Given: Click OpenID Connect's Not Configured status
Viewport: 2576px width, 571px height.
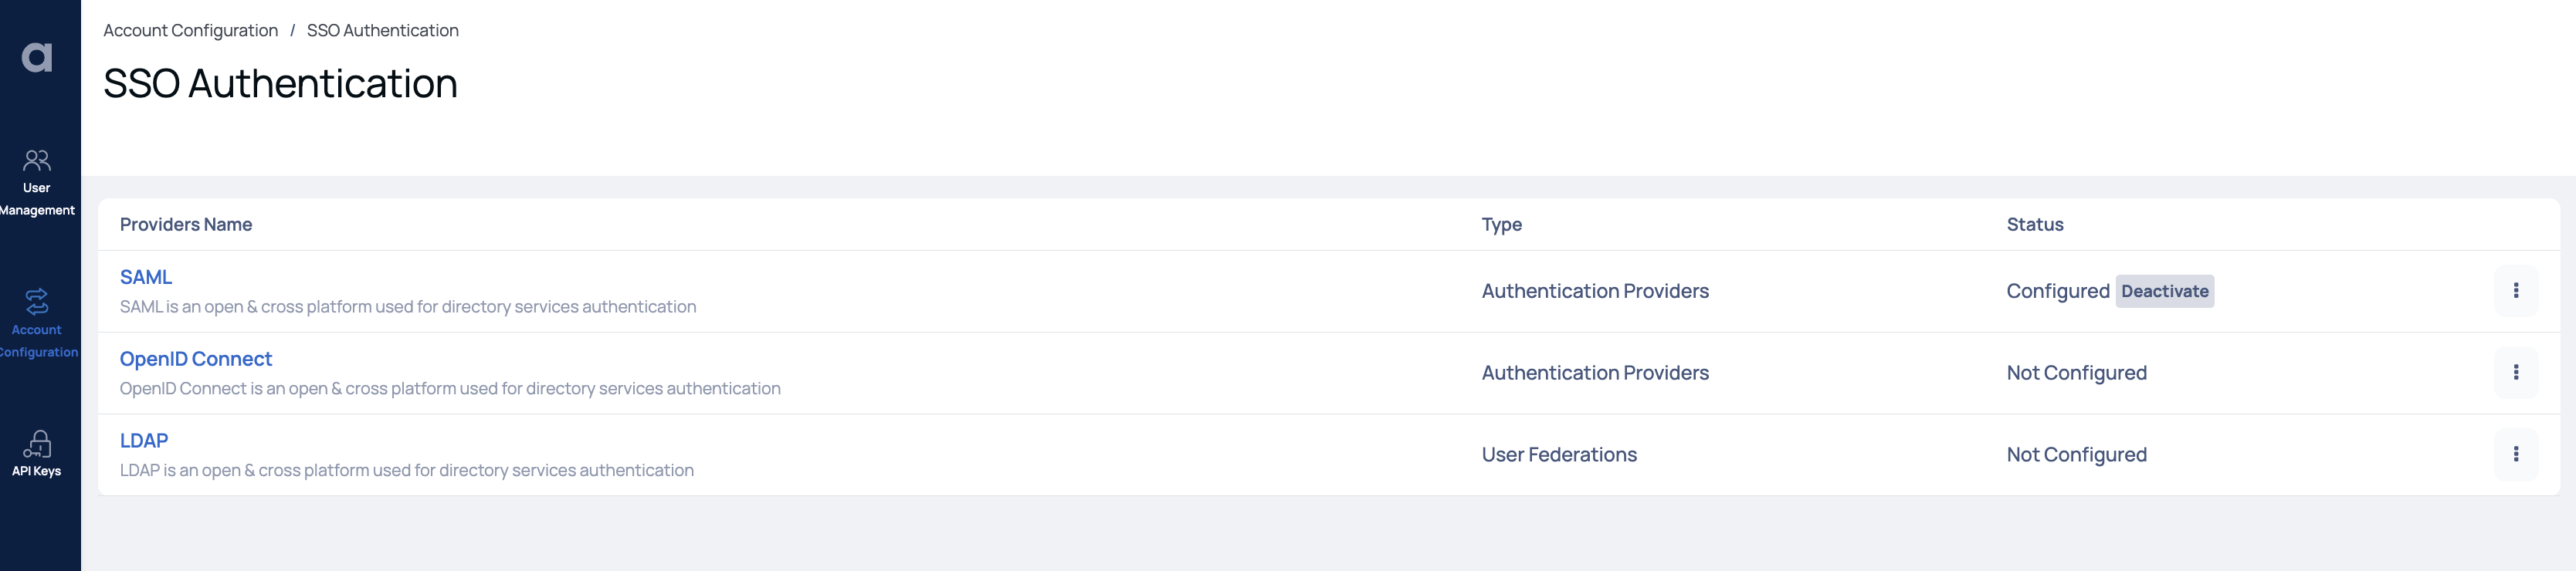Looking at the screenshot, I should click(2076, 373).
